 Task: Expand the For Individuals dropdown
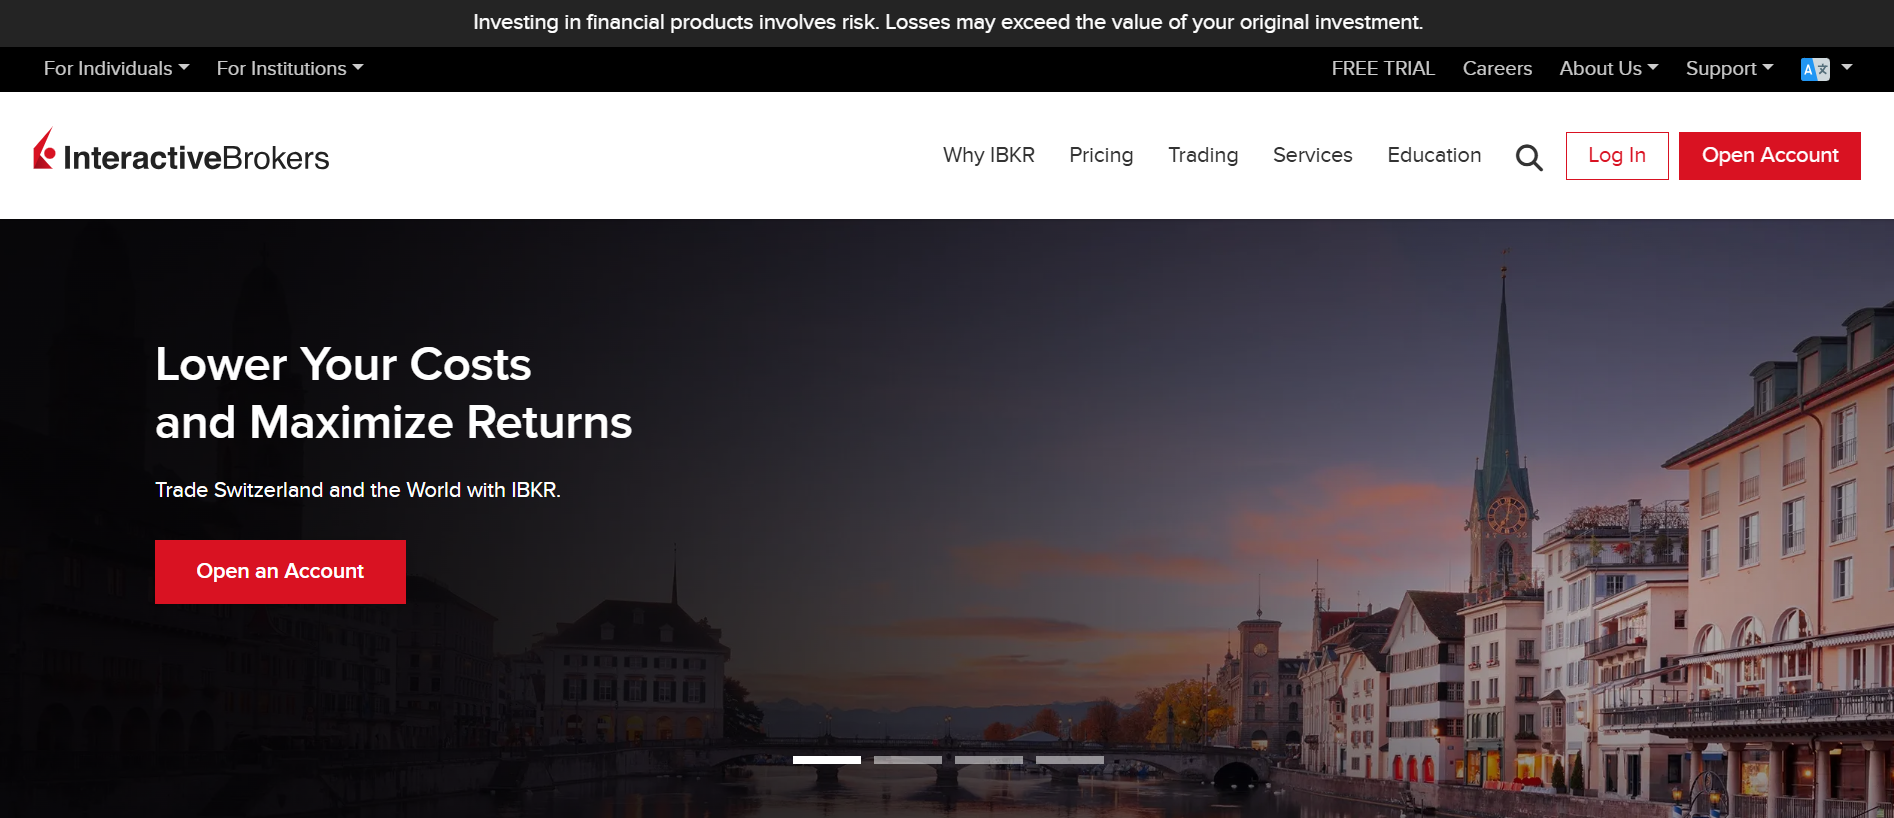(116, 69)
